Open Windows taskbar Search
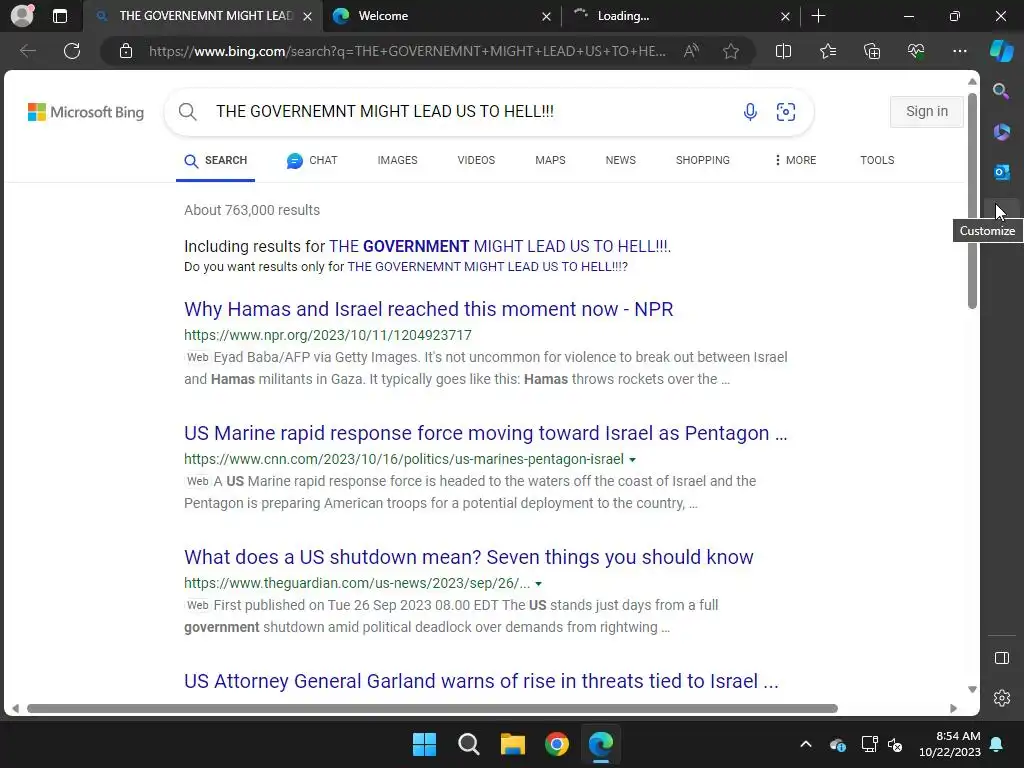This screenshot has height=768, width=1024. [x=468, y=744]
